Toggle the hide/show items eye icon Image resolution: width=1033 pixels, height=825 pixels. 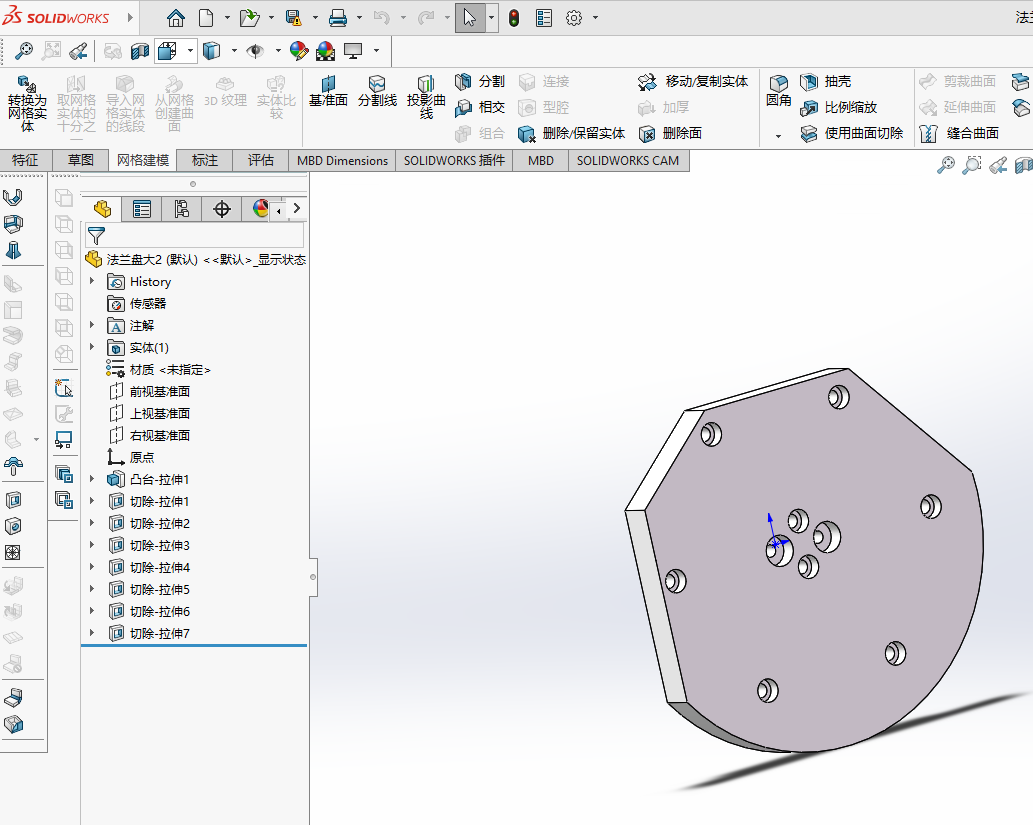[x=255, y=50]
